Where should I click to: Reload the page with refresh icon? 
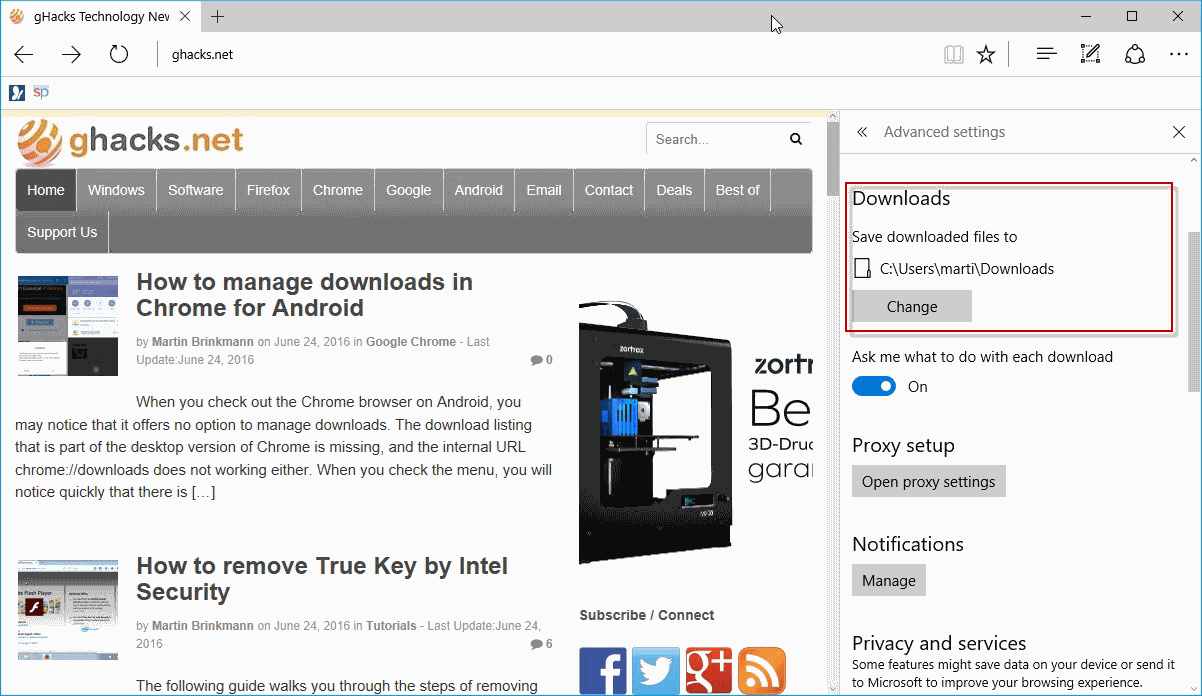point(119,54)
